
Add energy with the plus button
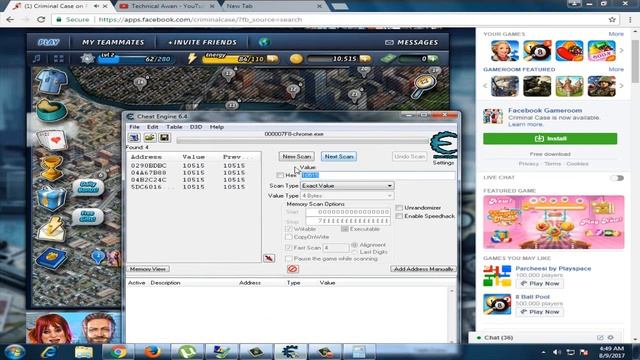click(272, 59)
